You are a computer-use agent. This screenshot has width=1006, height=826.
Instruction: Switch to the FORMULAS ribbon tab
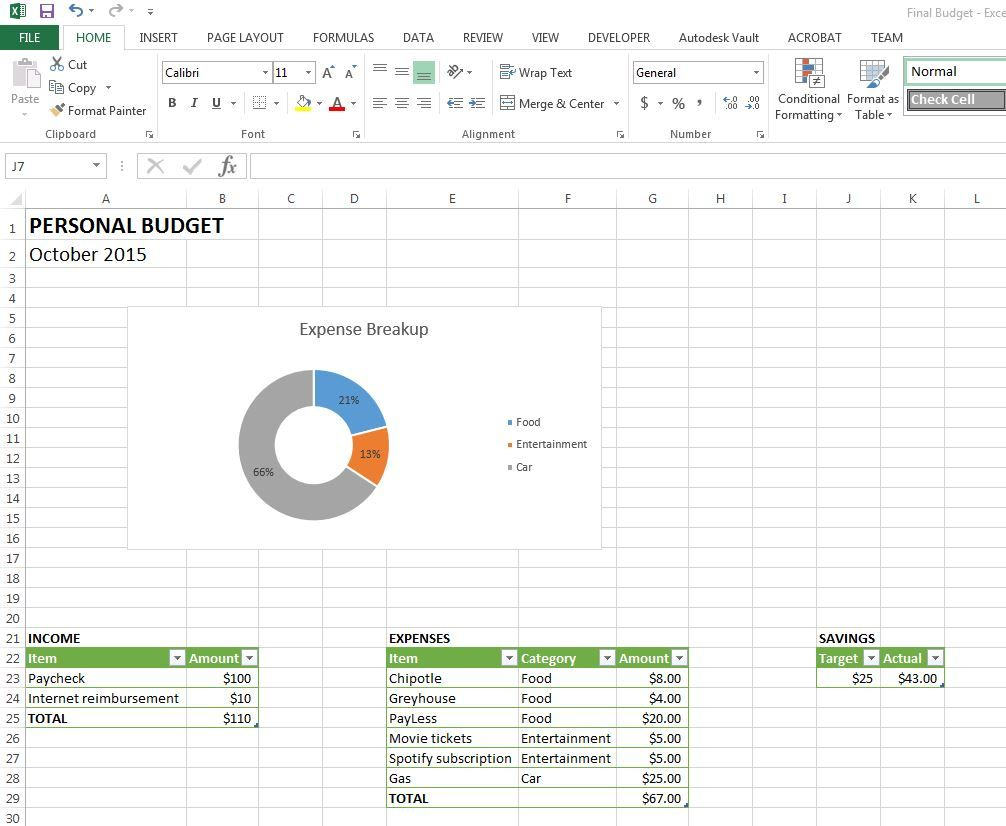coord(343,37)
